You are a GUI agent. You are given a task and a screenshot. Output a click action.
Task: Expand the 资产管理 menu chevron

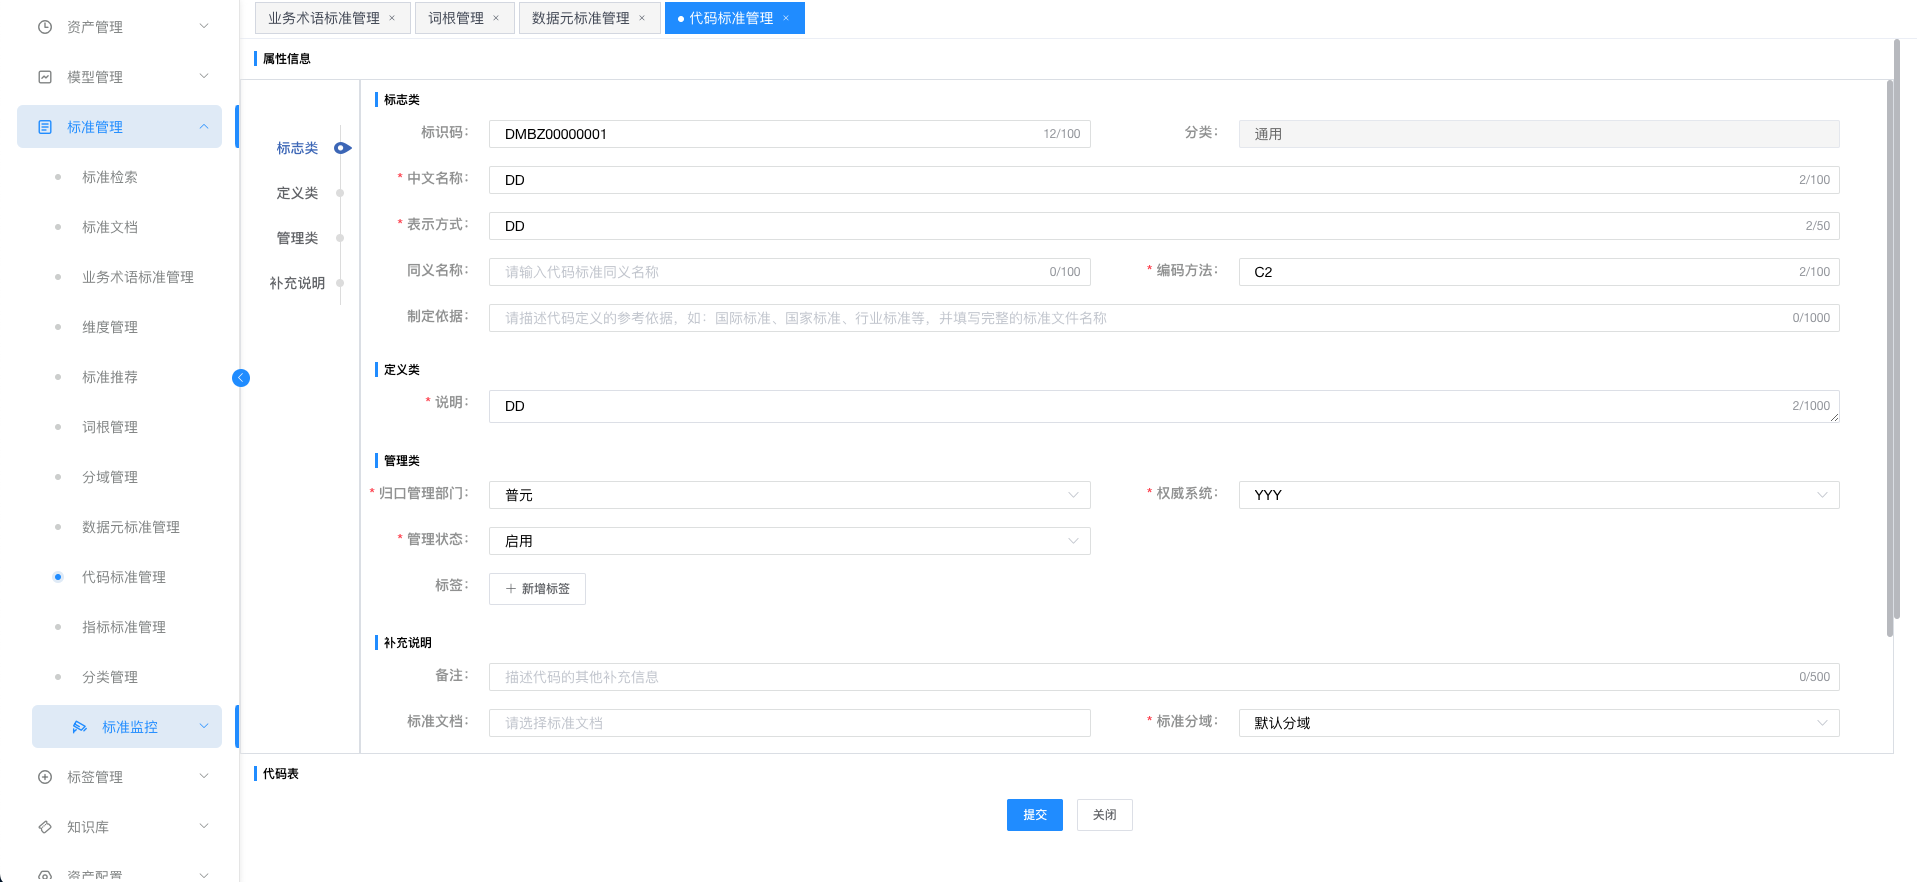tap(204, 26)
